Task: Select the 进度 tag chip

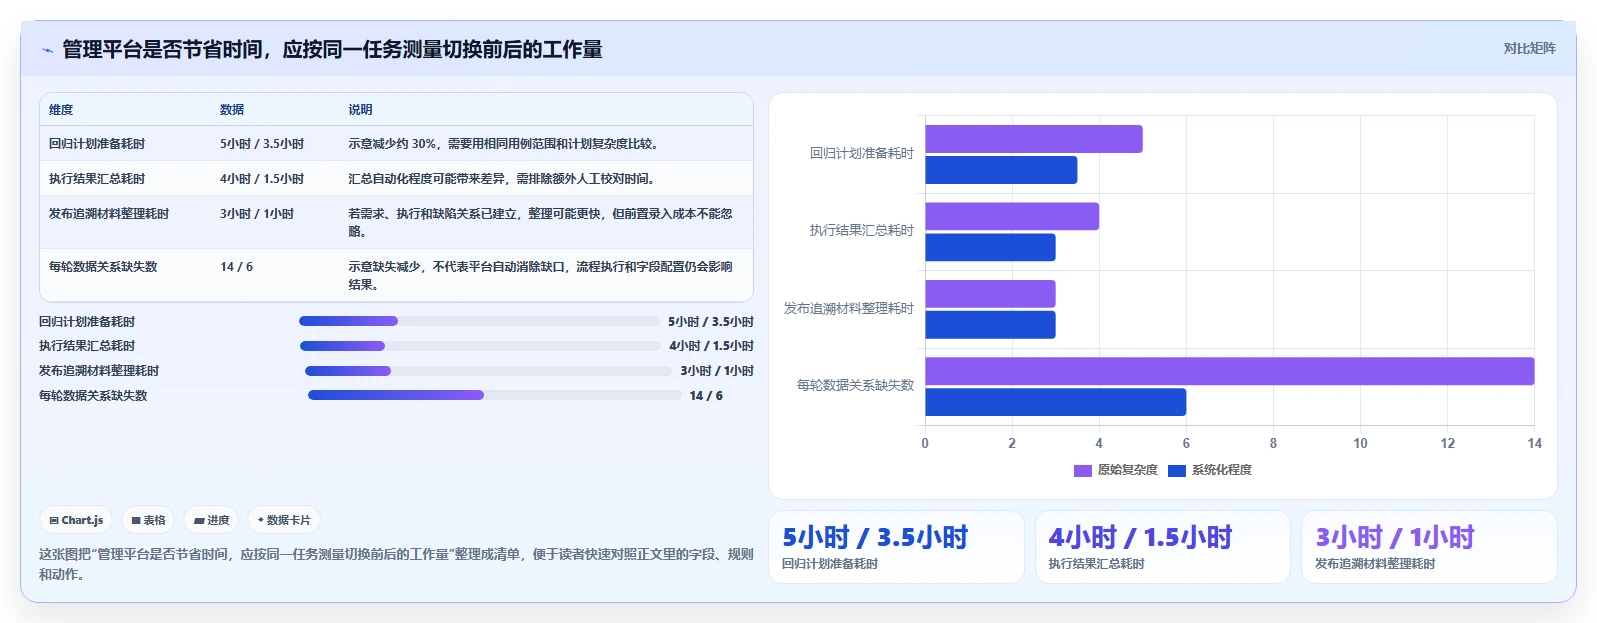Action: click(x=211, y=520)
